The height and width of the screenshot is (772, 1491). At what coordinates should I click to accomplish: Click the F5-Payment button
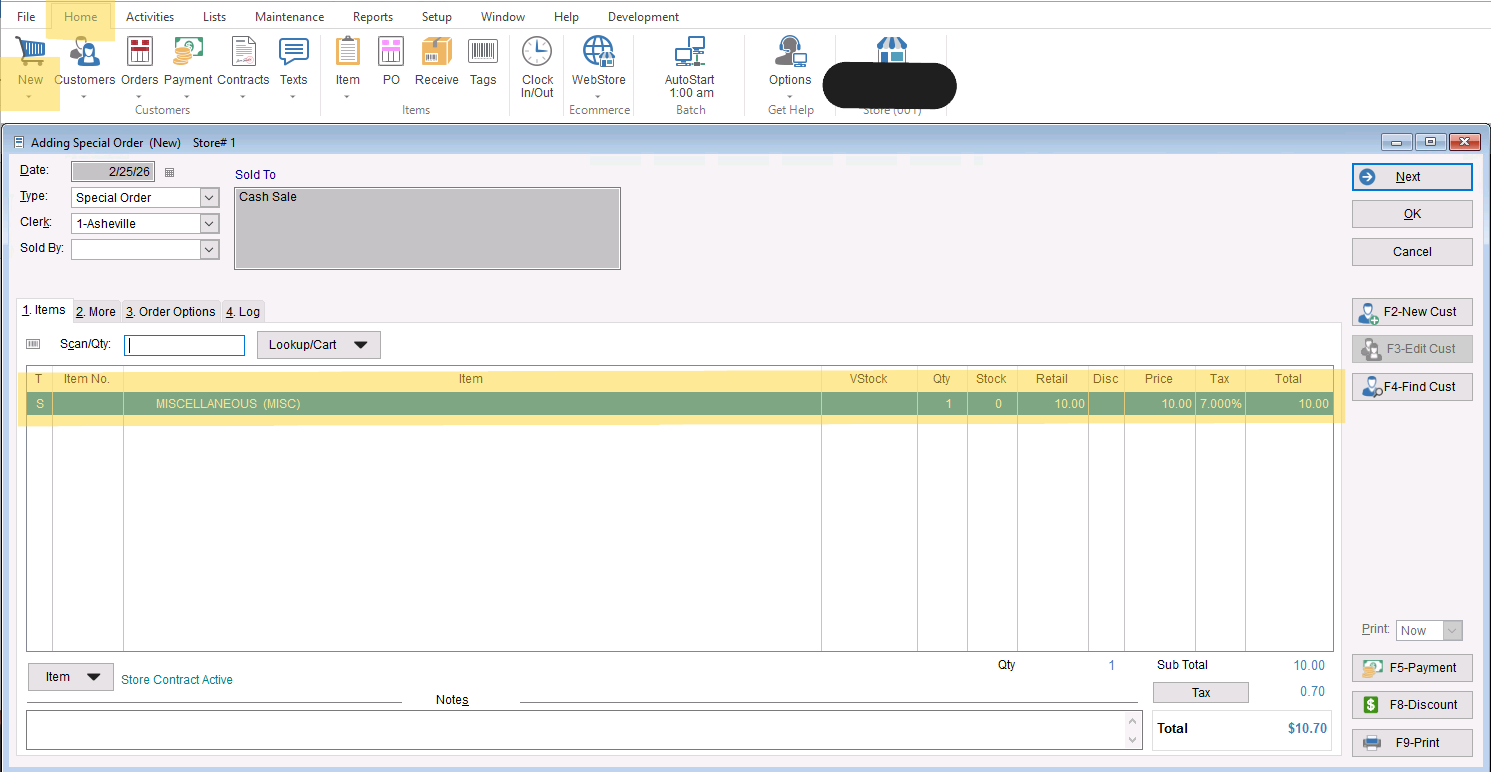(1411, 668)
